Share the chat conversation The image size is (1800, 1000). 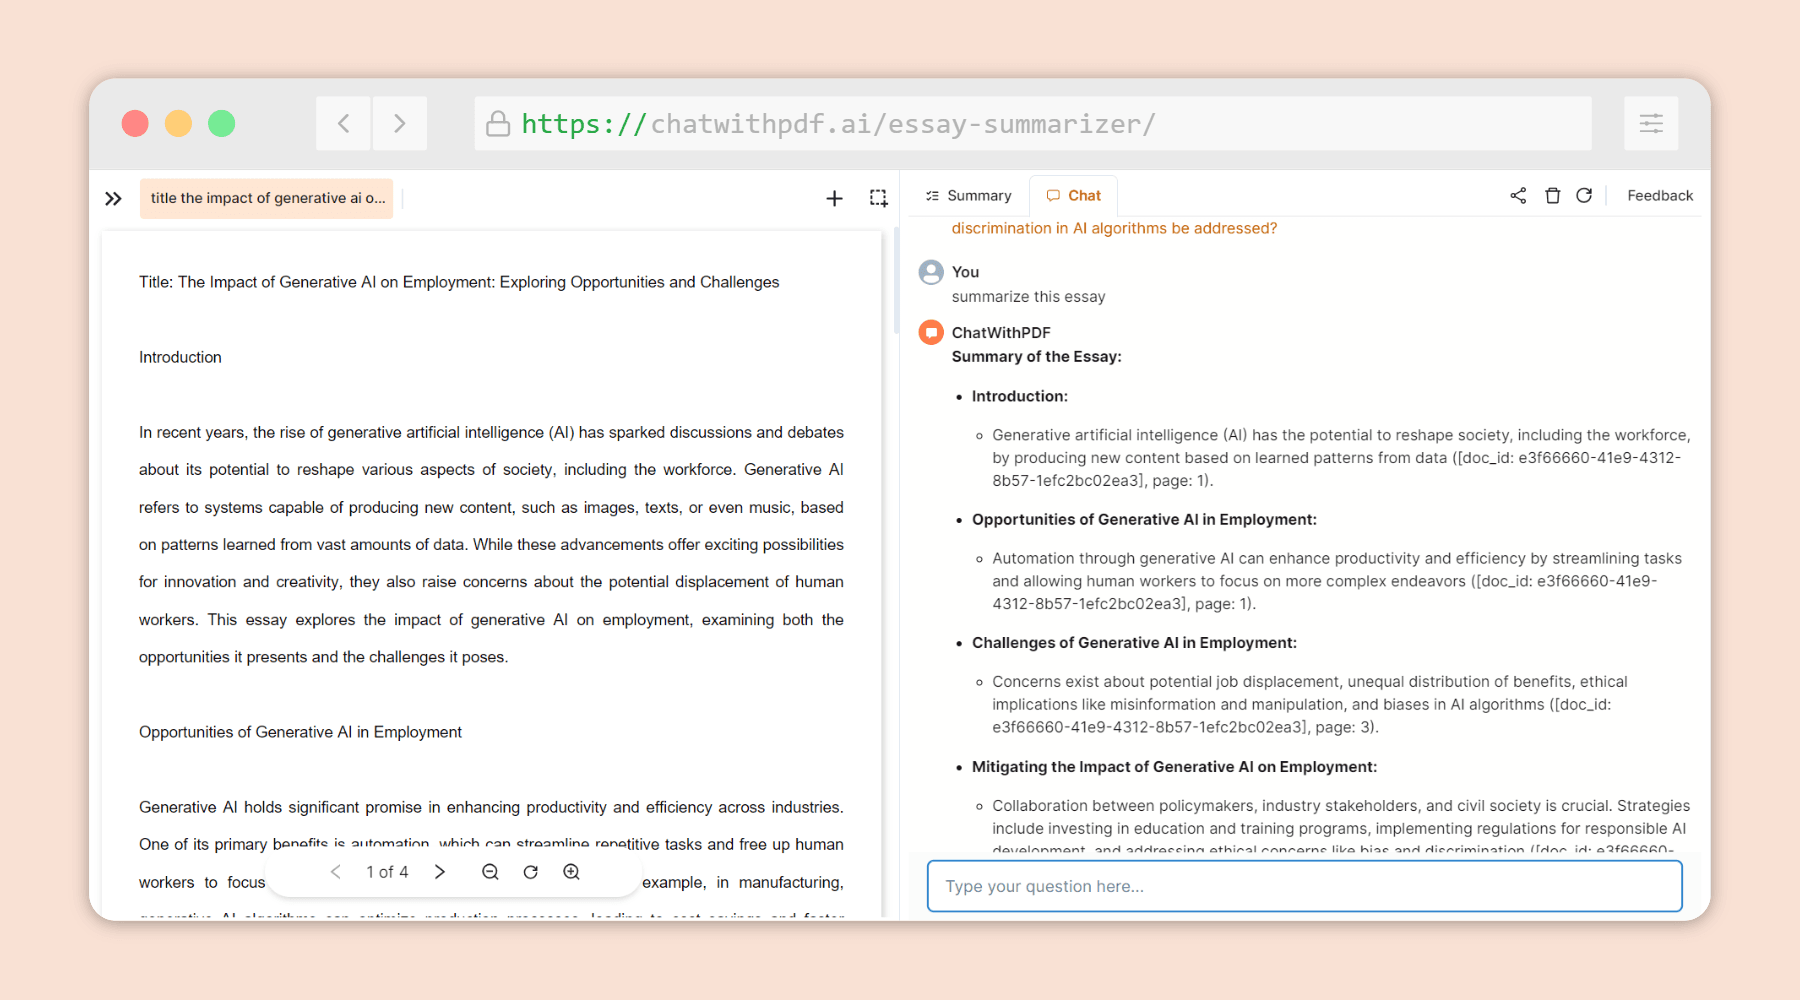click(x=1517, y=195)
